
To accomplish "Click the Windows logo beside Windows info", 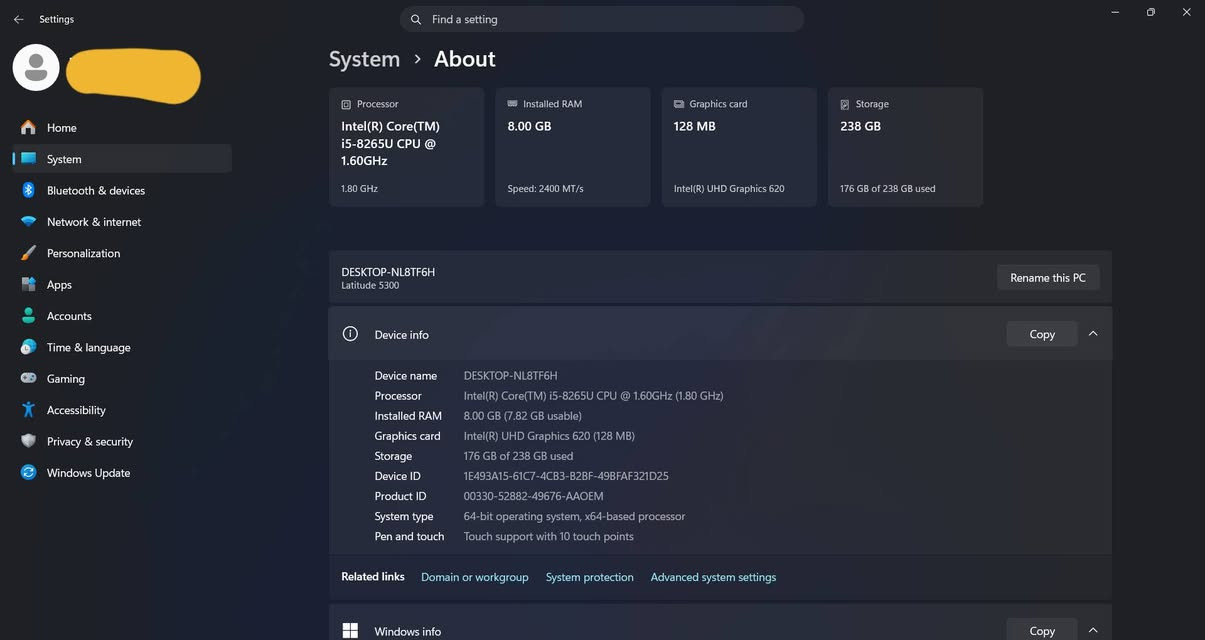I will [350, 631].
